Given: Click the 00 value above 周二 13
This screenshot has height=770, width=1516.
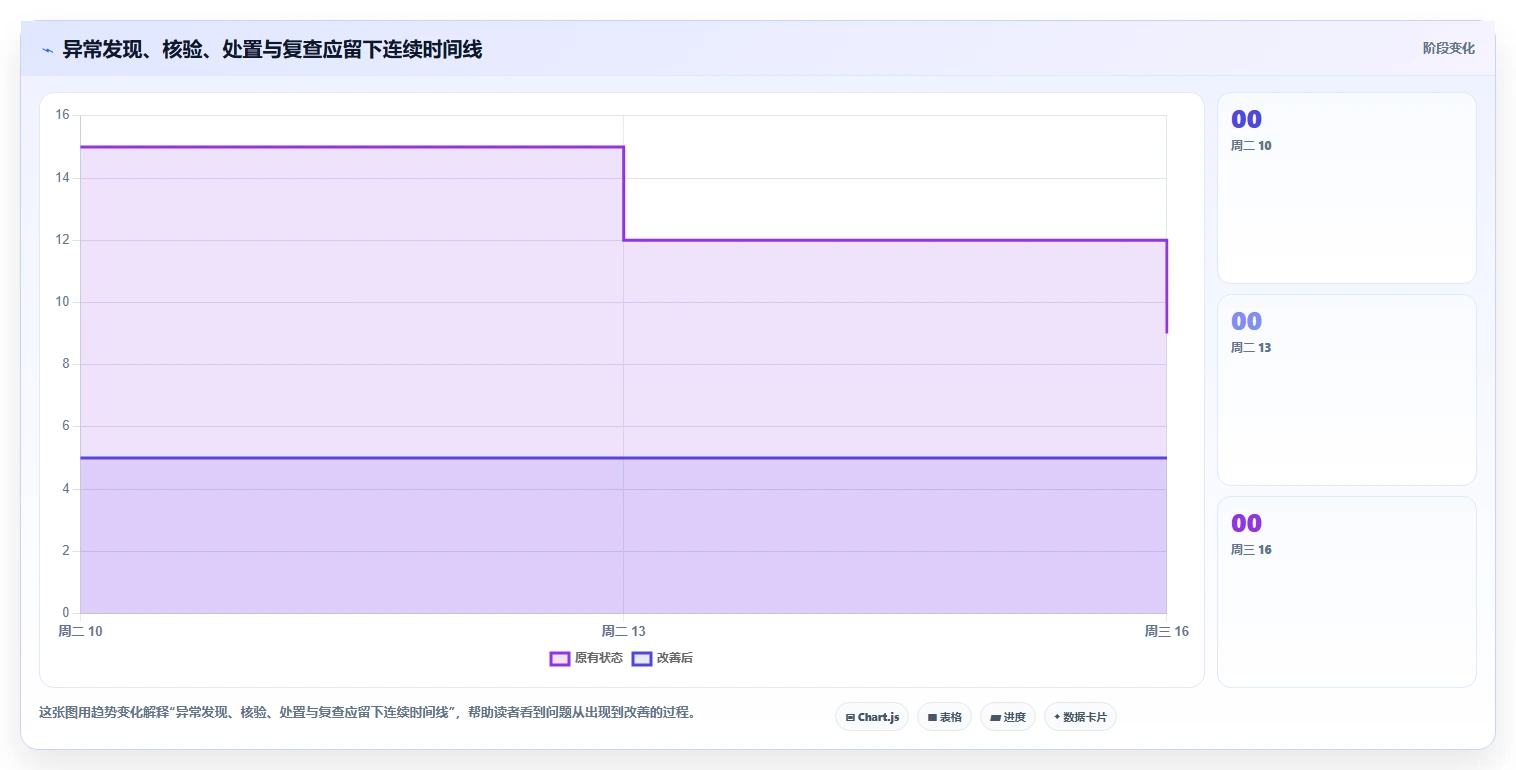Looking at the screenshot, I should (1246, 322).
